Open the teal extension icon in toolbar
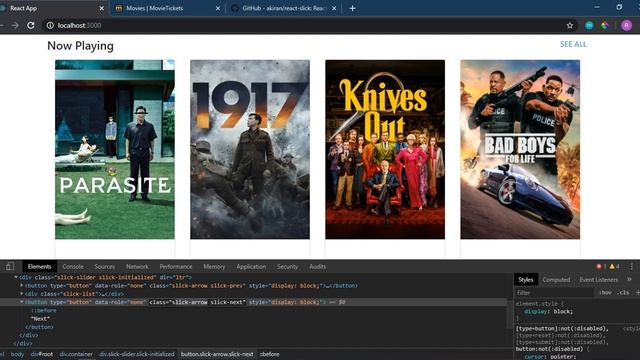640x360 pixels. 589,25
